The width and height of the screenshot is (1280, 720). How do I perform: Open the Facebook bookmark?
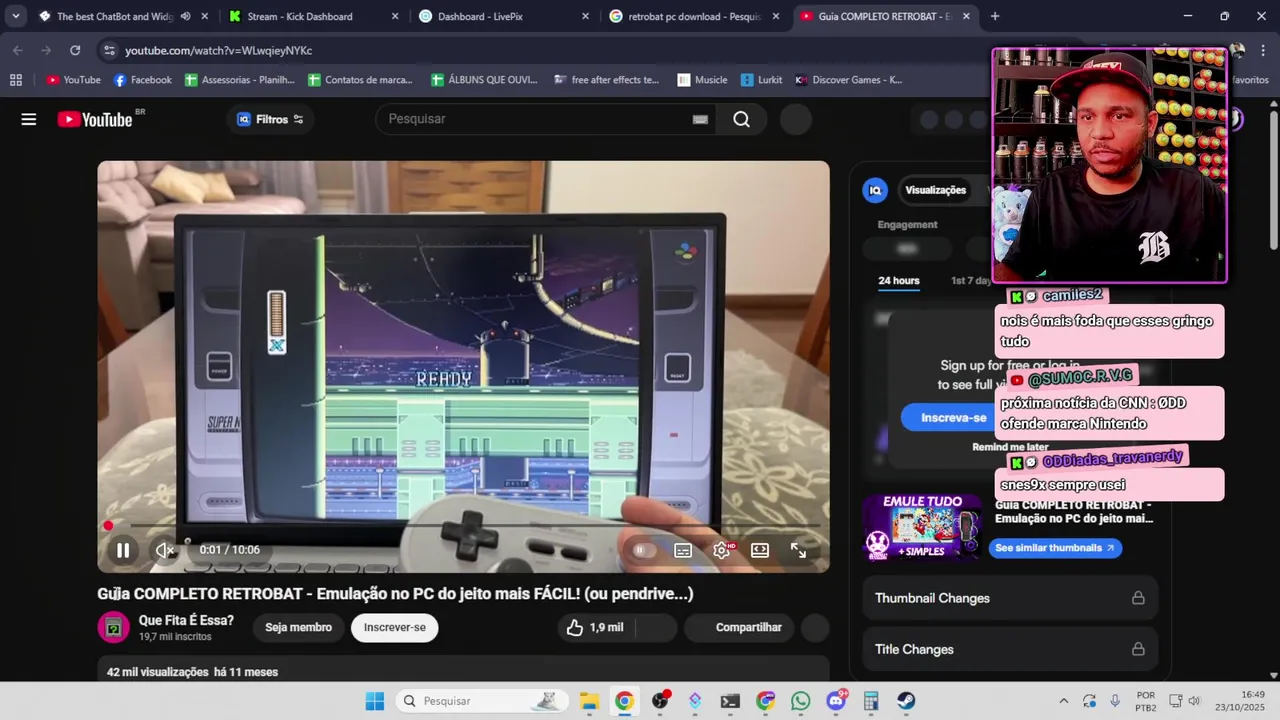click(142, 80)
